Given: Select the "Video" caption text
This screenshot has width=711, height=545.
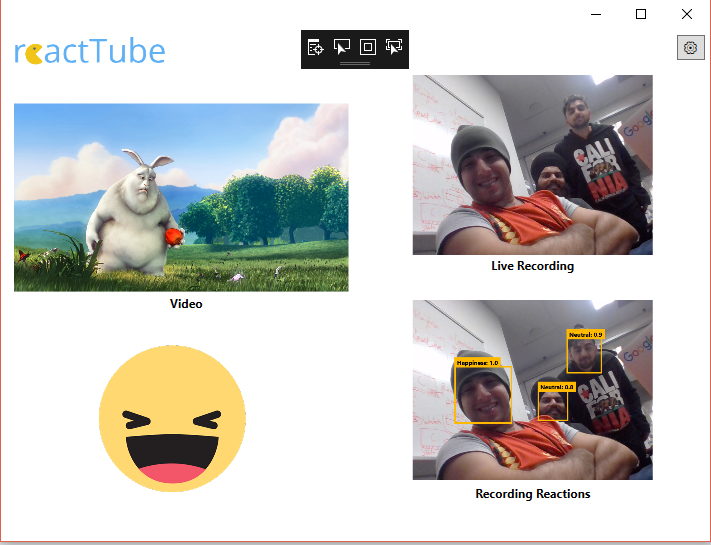Looking at the screenshot, I should (x=186, y=304).
